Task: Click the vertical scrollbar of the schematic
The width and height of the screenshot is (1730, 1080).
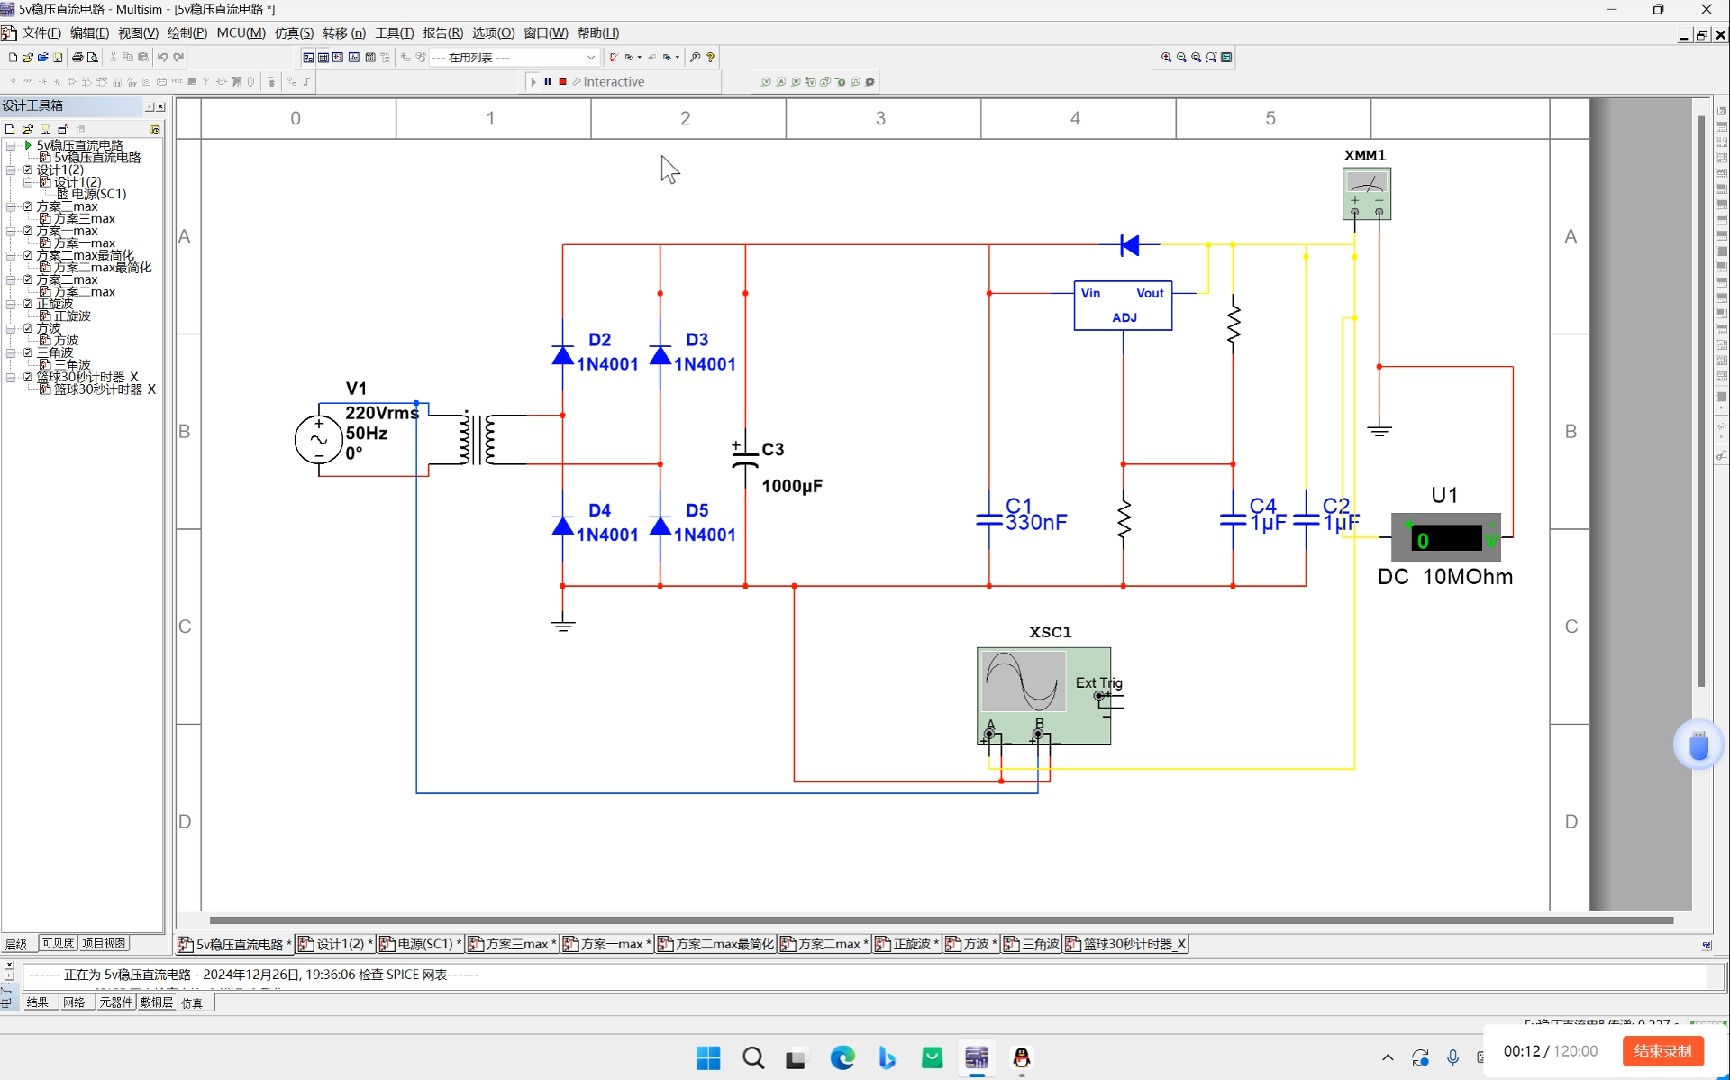Action: coord(1701,400)
